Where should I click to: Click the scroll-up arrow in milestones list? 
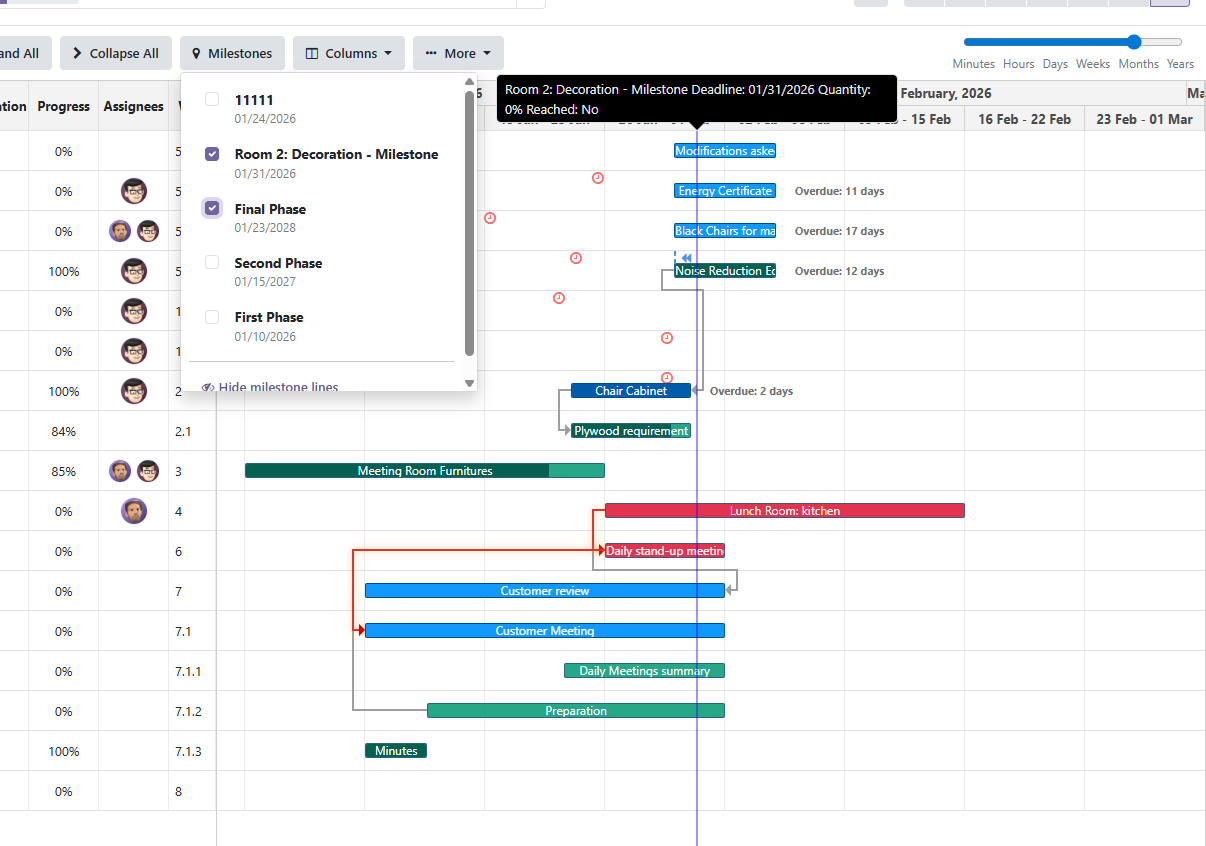pyautogui.click(x=470, y=82)
